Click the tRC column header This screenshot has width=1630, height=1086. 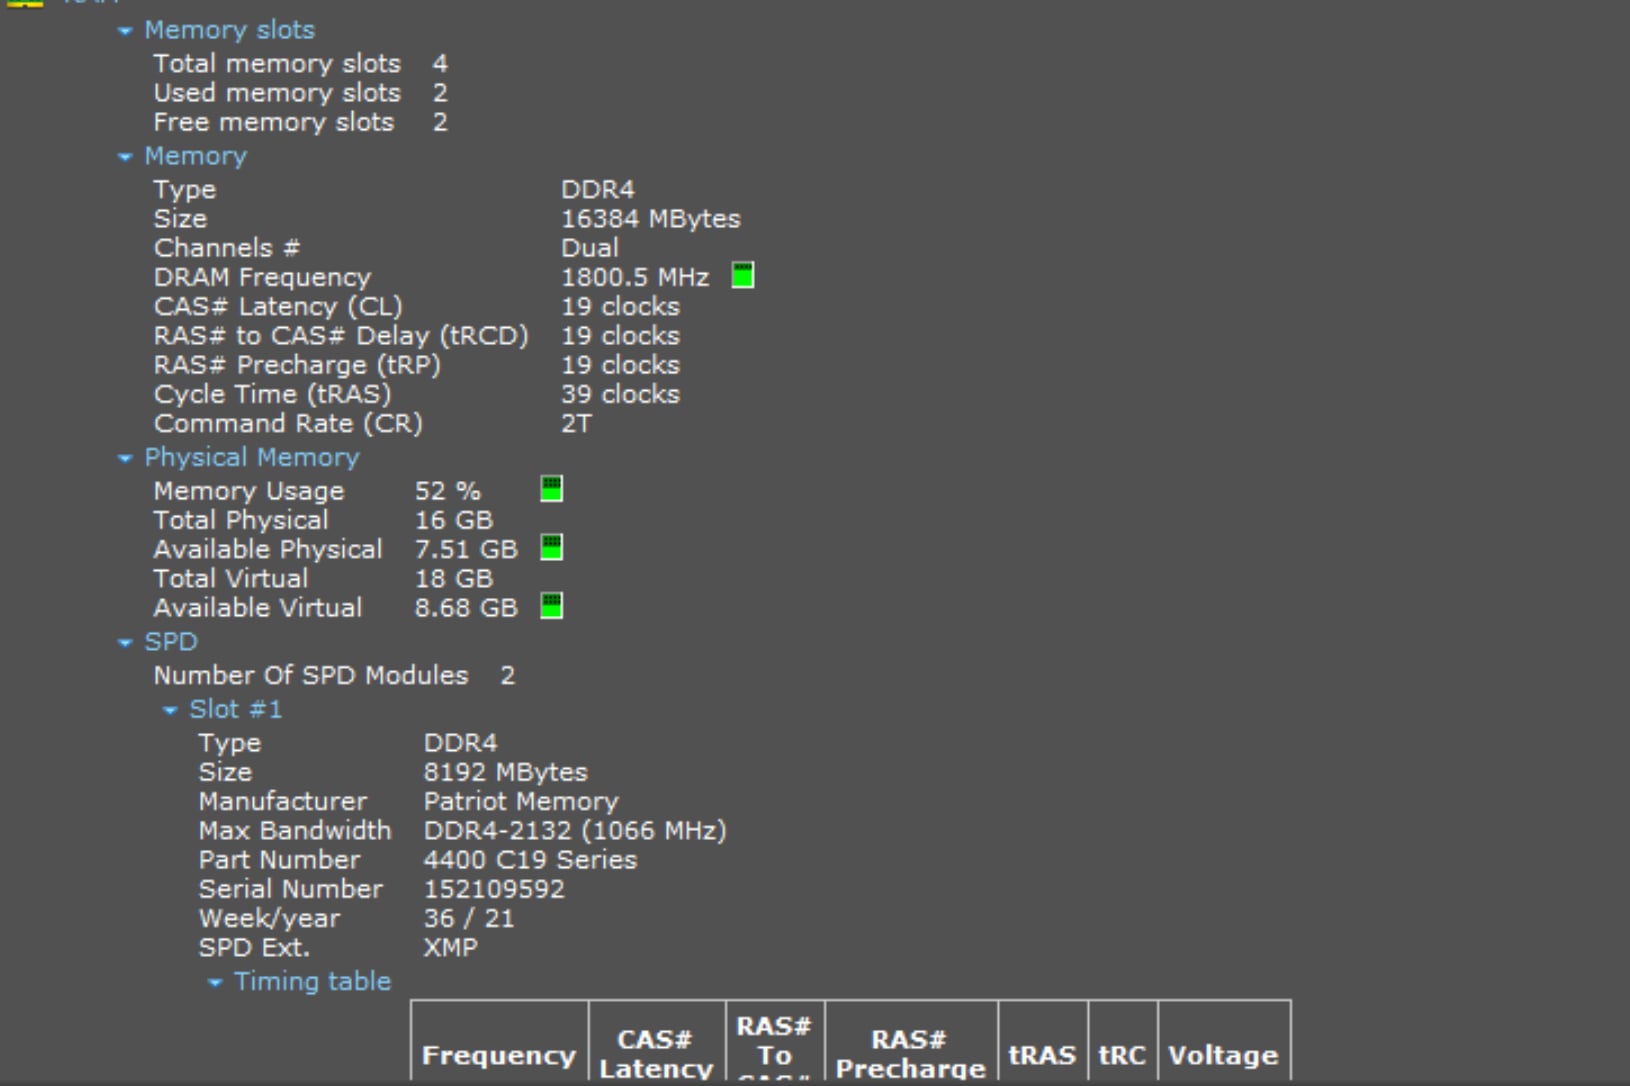pyautogui.click(x=1122, y=1055)
